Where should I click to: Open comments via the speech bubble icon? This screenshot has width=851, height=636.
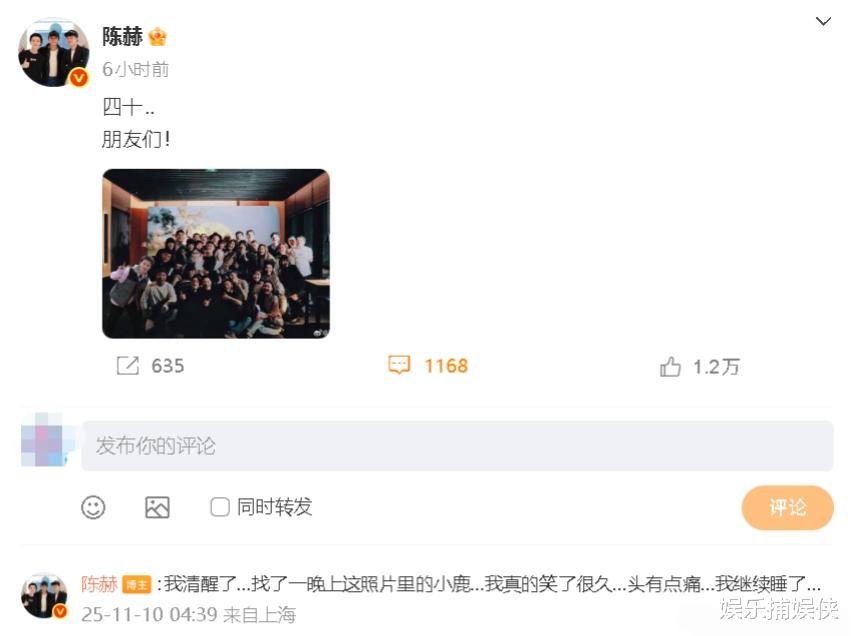tap(399, 365)
